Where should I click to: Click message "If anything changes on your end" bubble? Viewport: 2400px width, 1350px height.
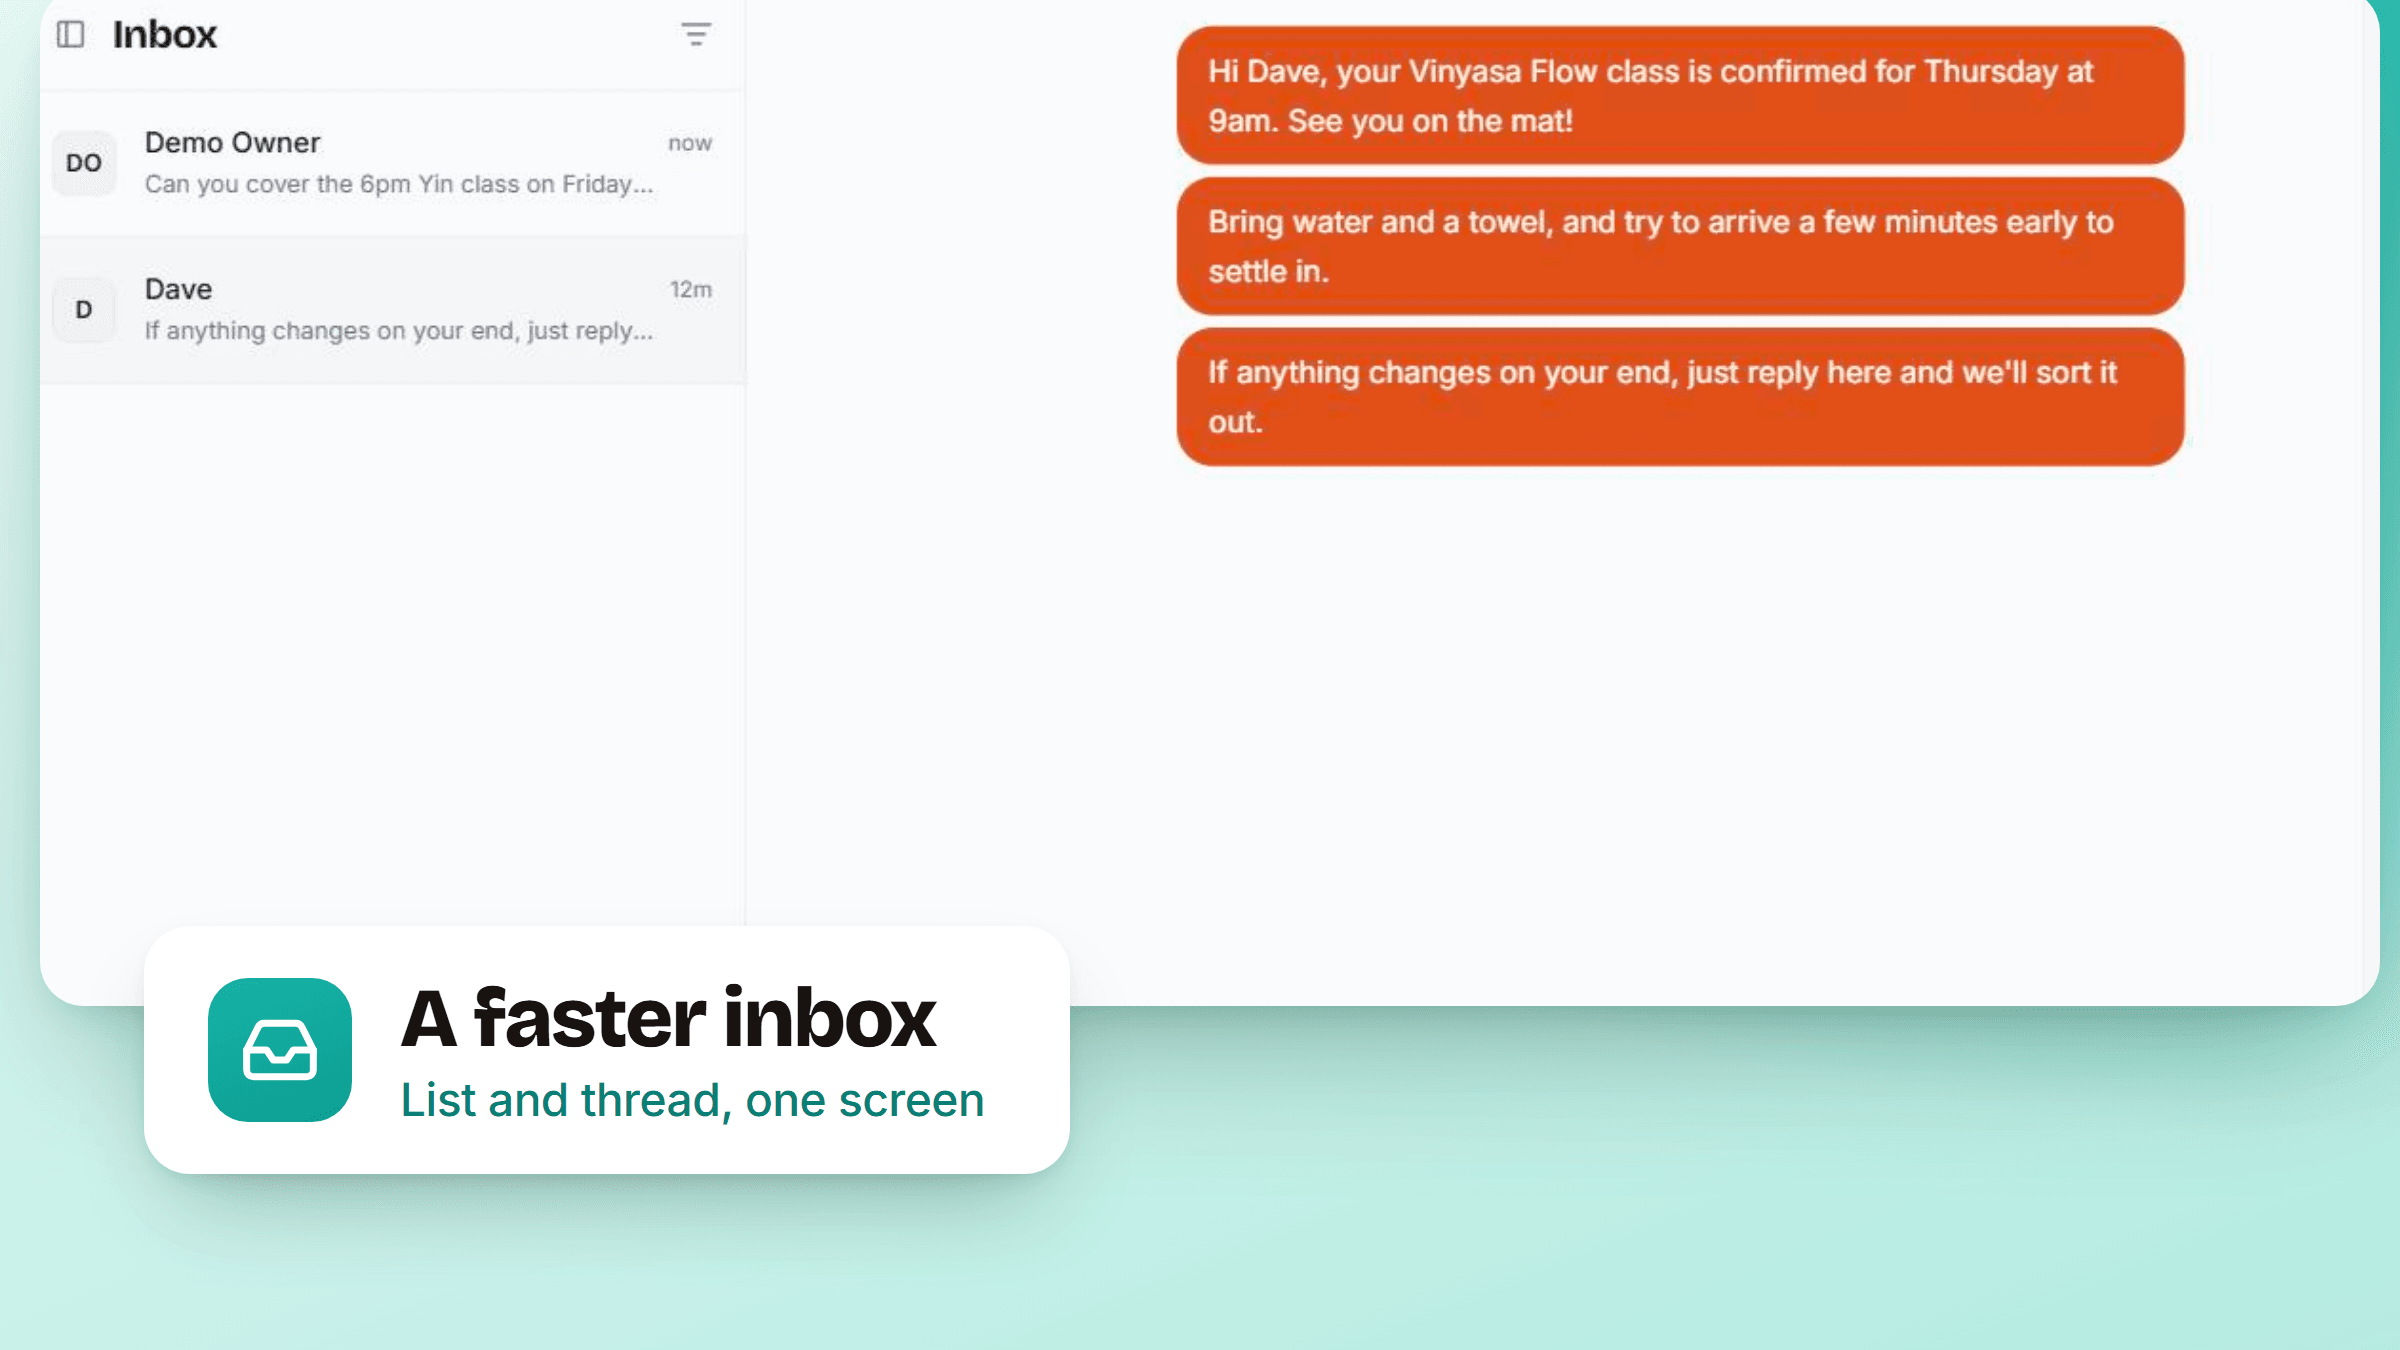pyautogui.click(x=1680, y=397)
